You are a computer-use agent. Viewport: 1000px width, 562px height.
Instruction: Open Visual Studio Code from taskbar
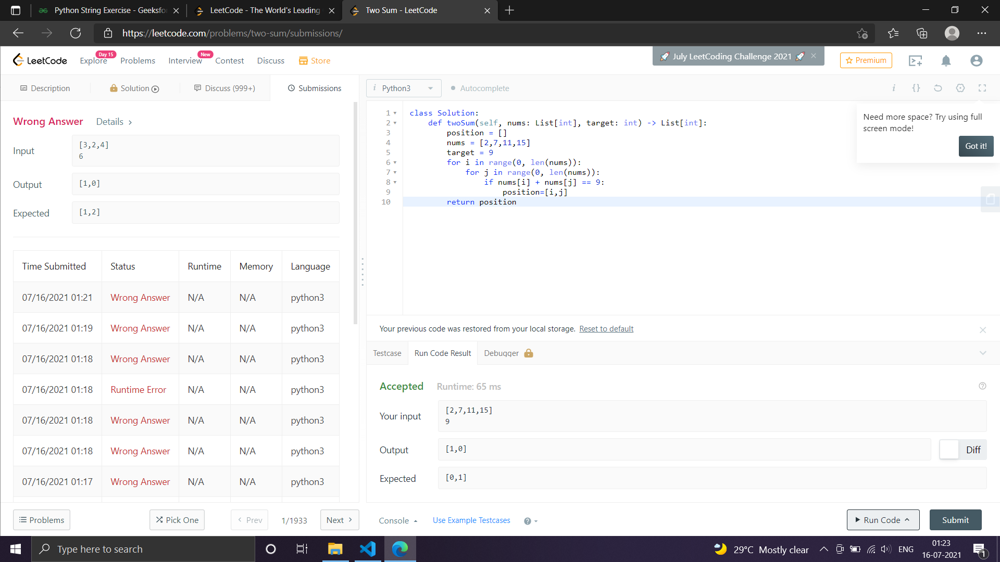coord(367,549)
